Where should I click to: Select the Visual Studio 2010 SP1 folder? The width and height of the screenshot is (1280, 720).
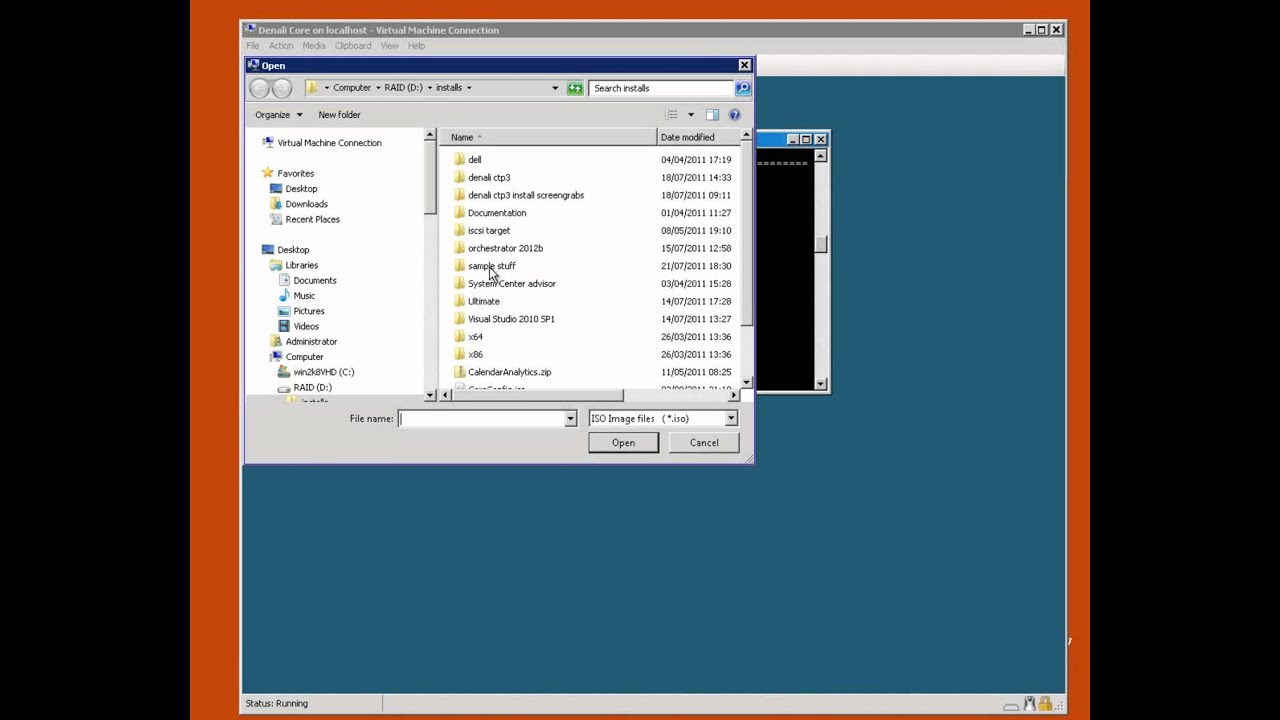[510, 319]
